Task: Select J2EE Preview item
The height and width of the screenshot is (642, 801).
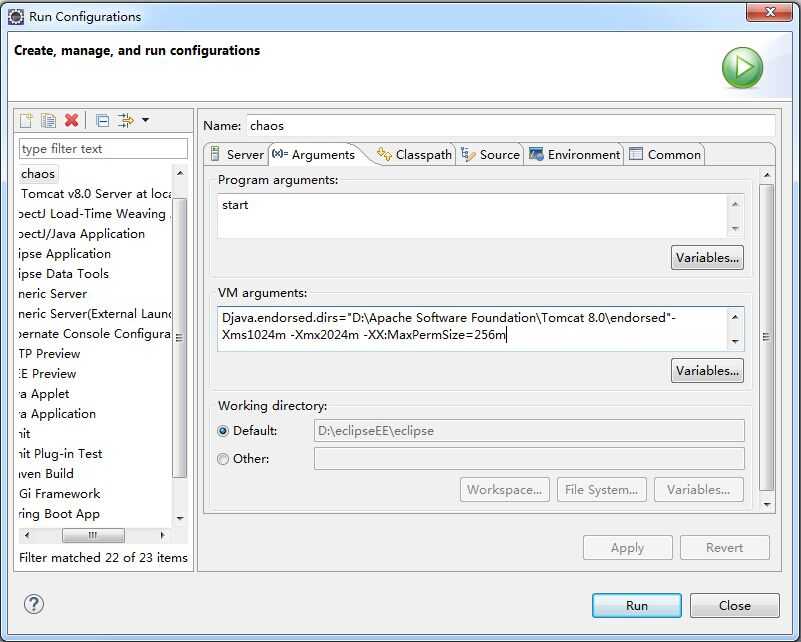Action: pos(48,373)
